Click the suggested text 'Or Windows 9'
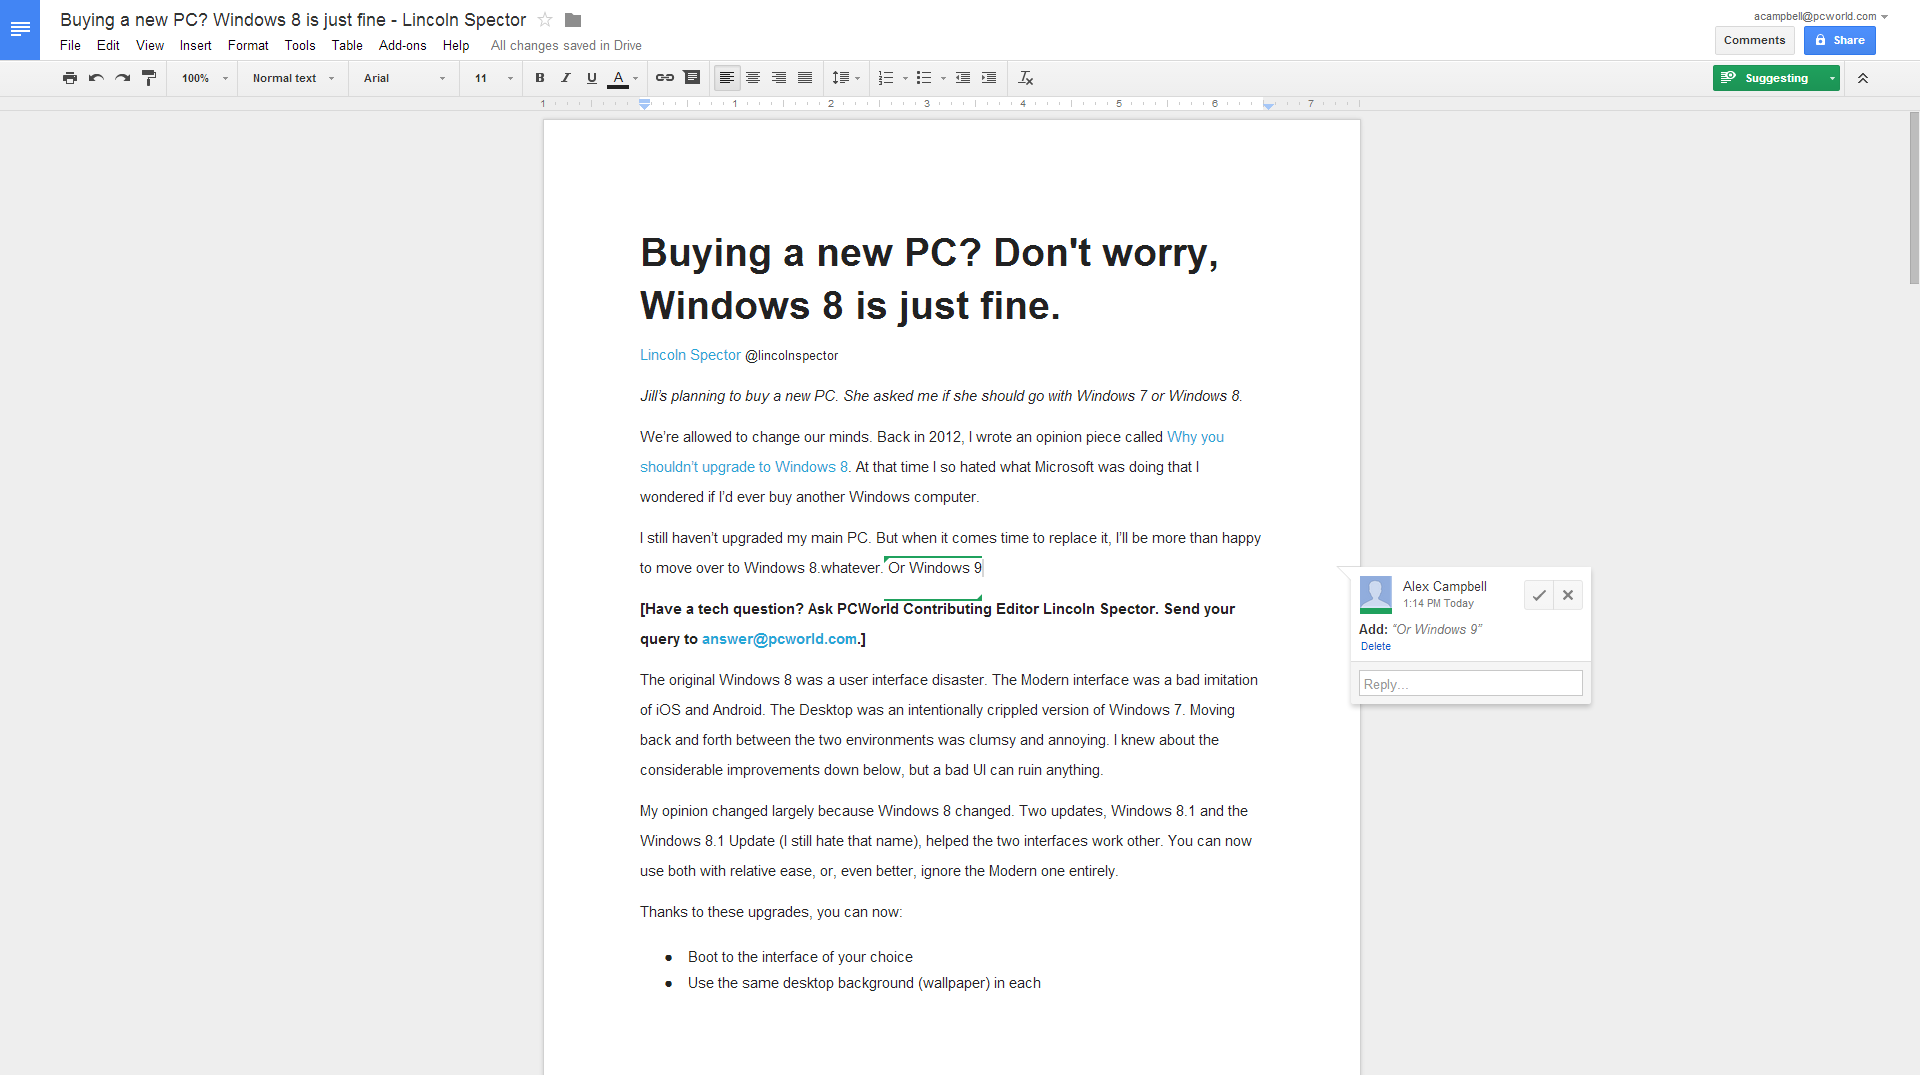 click(x=935, y=568)
